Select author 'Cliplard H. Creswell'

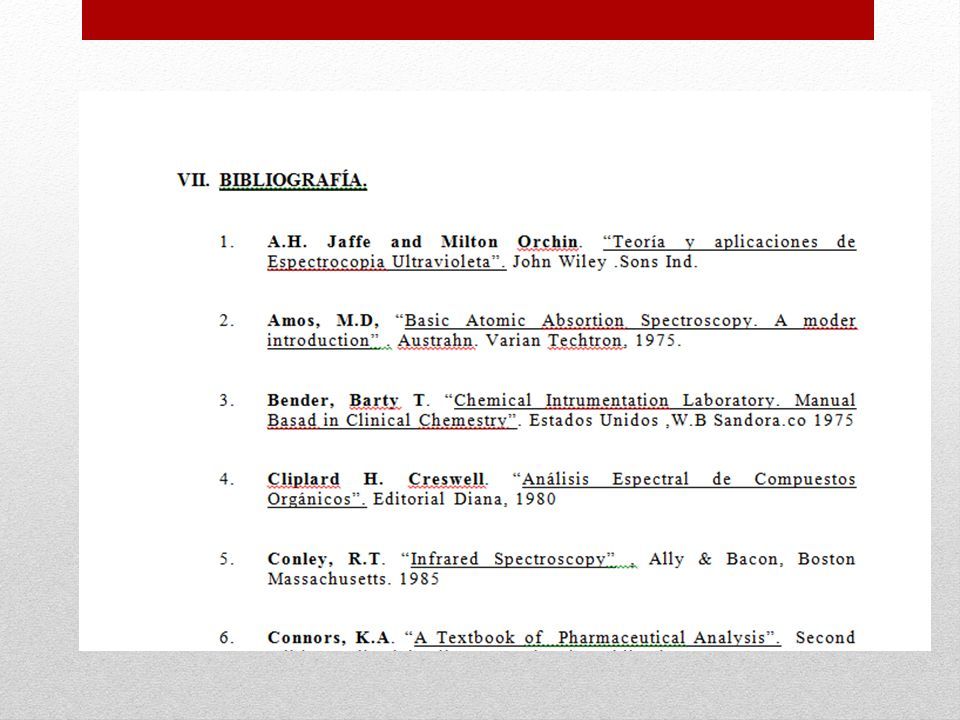pos(377,479)
